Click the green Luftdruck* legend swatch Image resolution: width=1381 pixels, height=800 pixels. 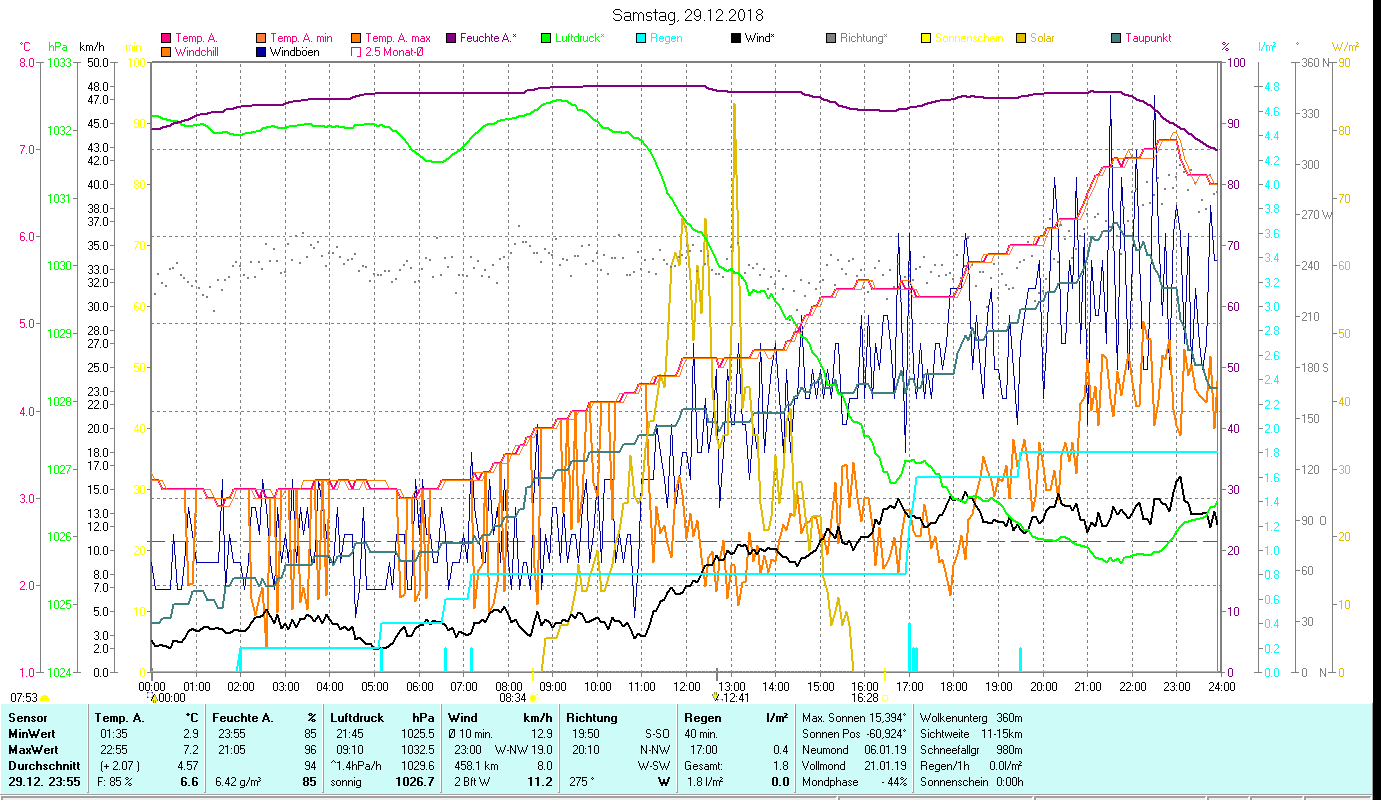[x=546, y=38]
